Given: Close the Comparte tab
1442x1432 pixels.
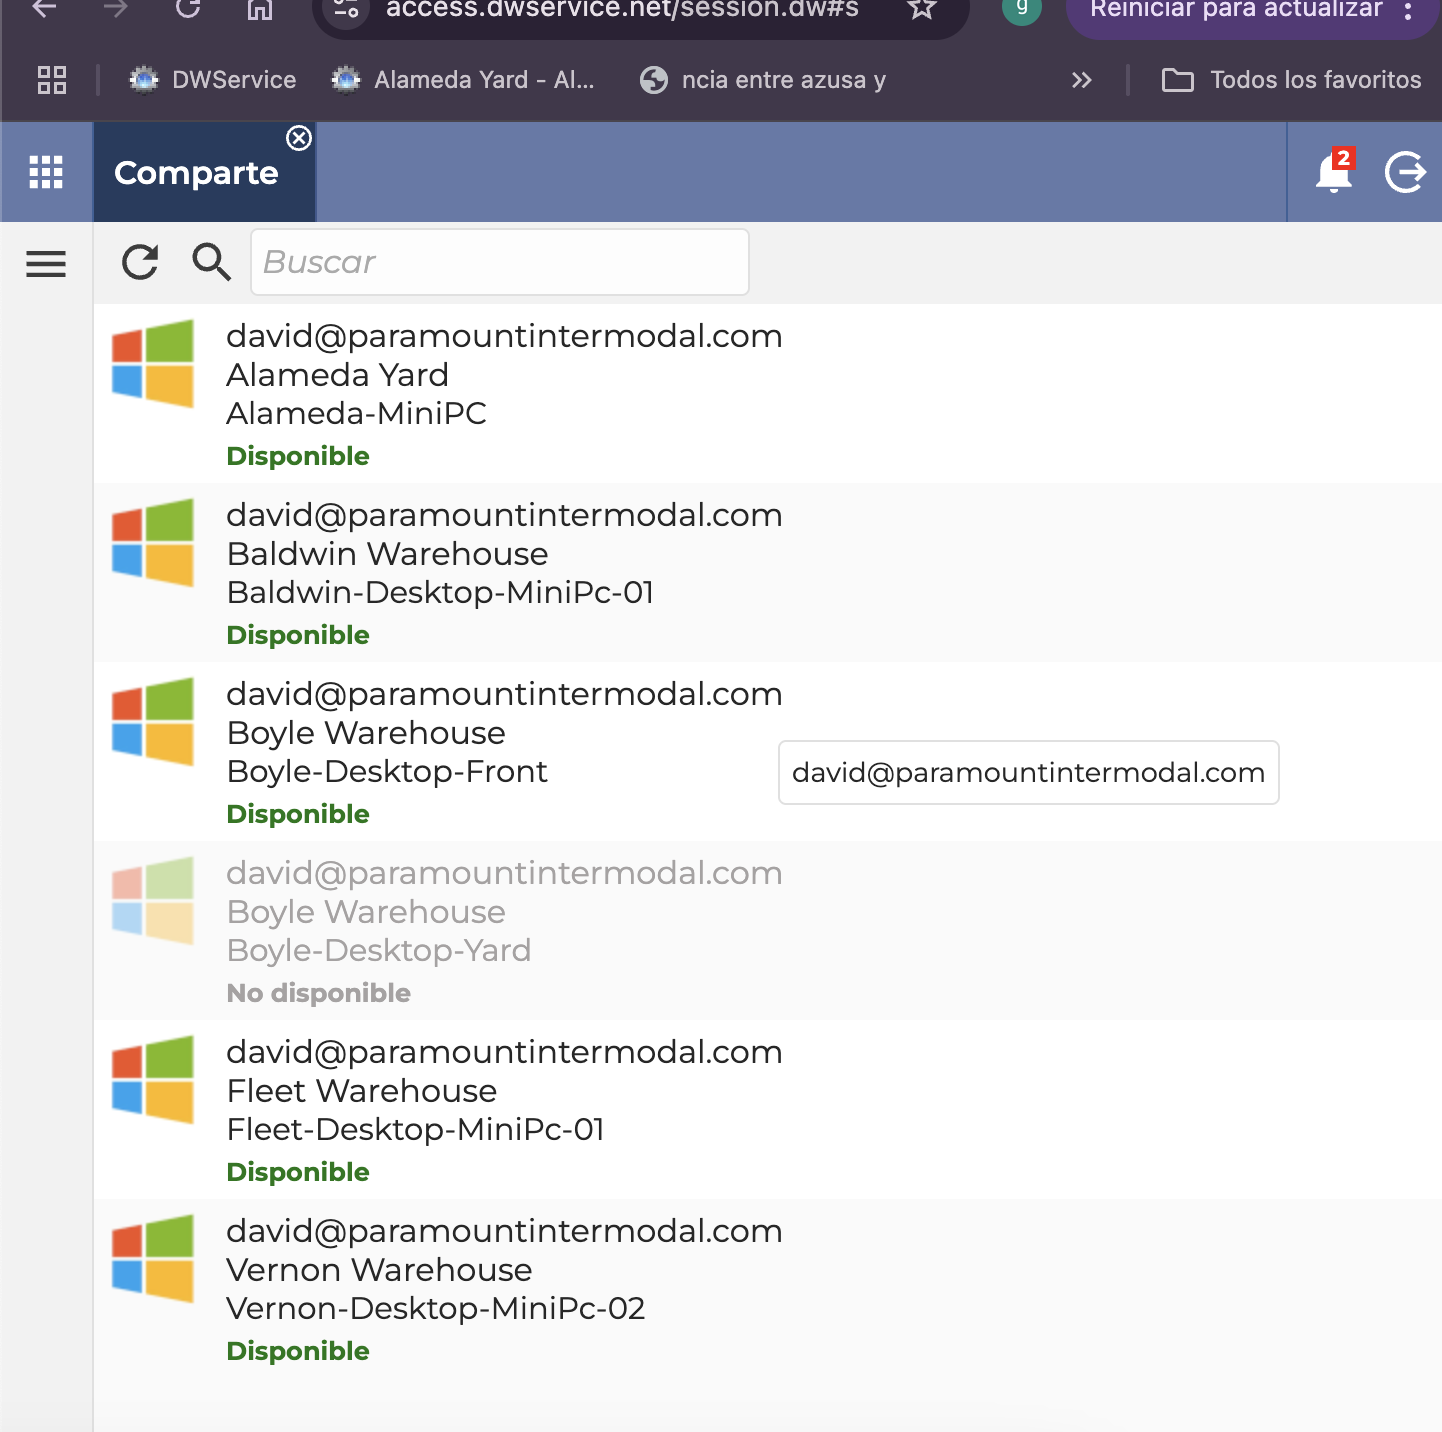Looking at the screenshot, I should pos(299,138).
